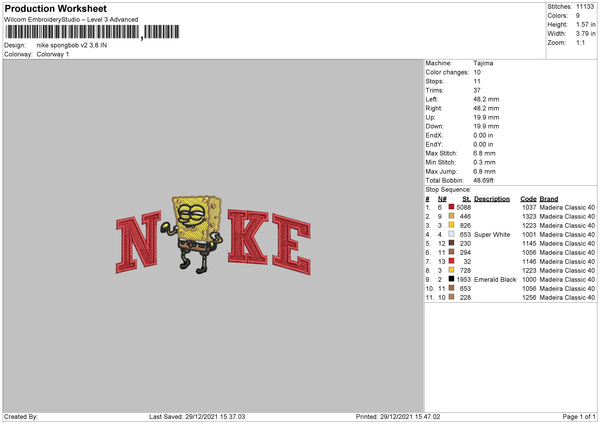Select 'Wilcom EmbroideryStudio – Level 3 Advanced' text
This screenshot has width=600, height=424.
71,20
